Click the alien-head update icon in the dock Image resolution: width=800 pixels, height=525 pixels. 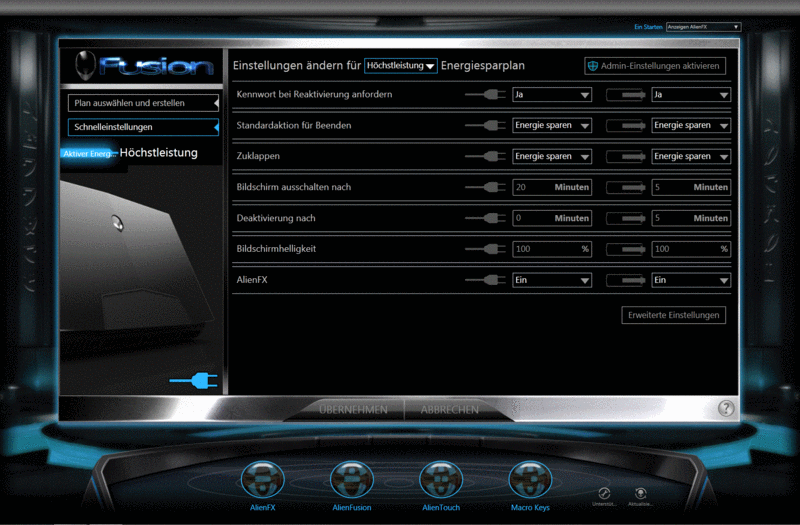pyautogui.click(x=640, y=493)
